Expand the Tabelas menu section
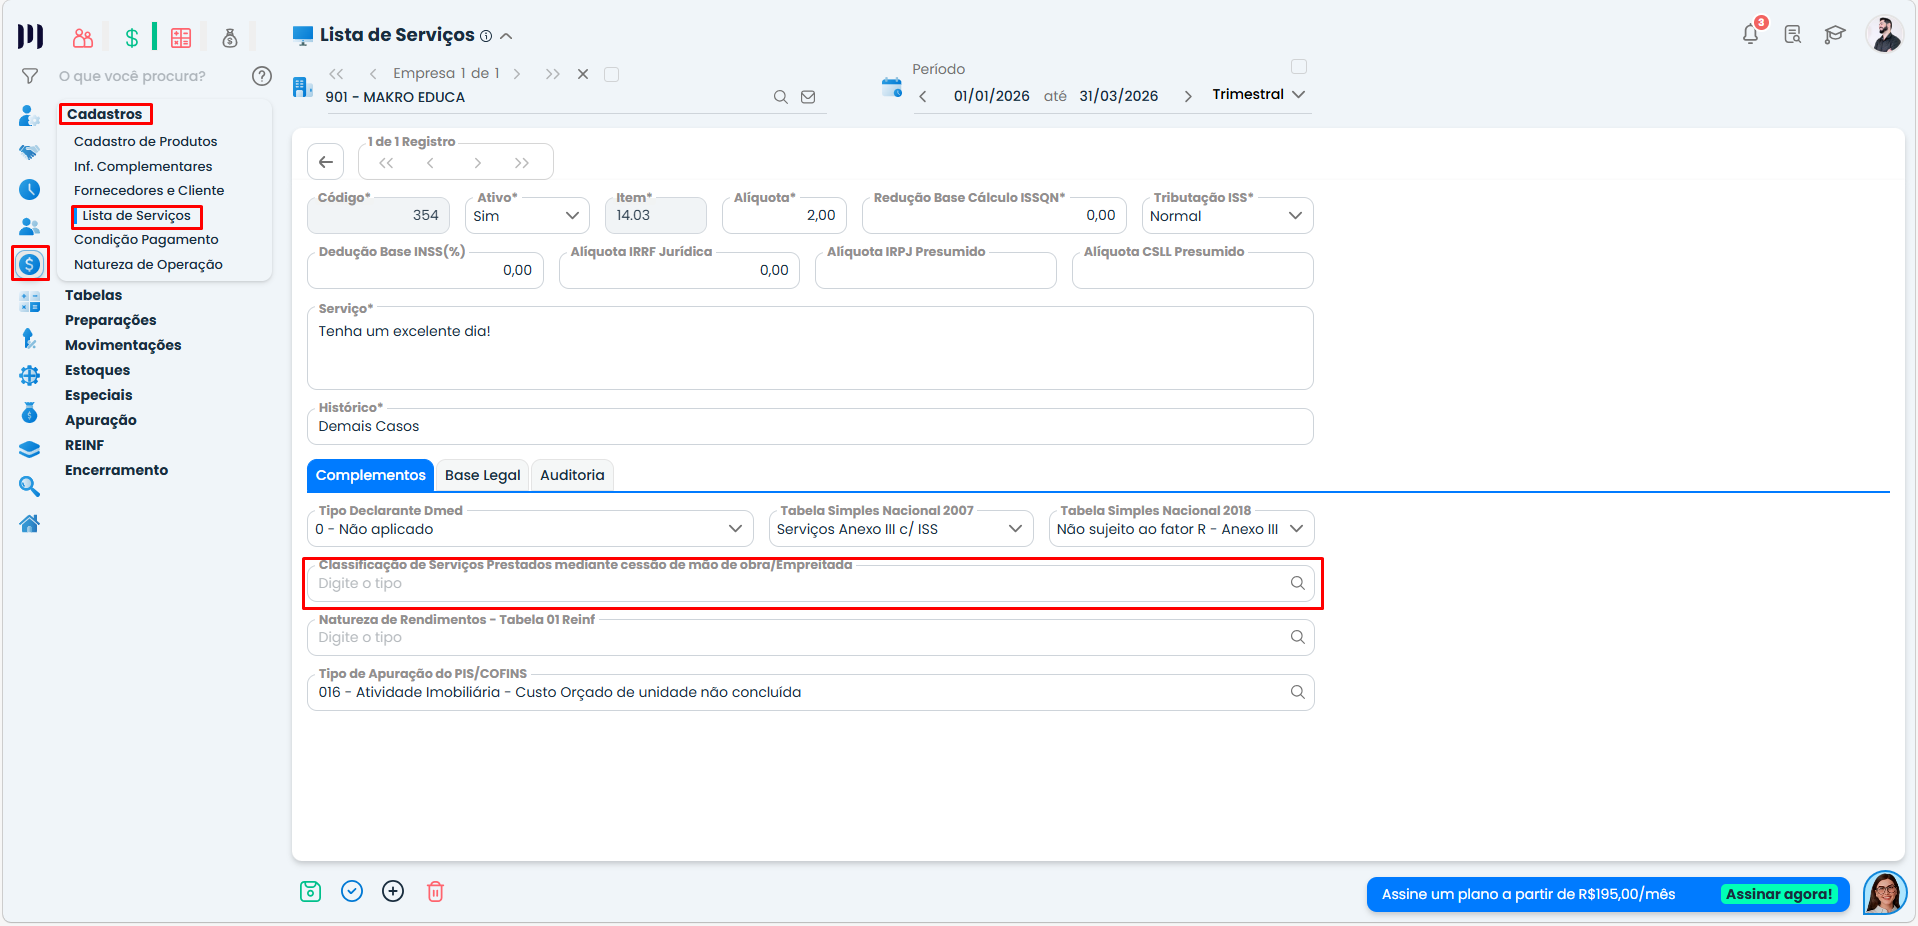The image size is (1918, 926). [93, 295]
